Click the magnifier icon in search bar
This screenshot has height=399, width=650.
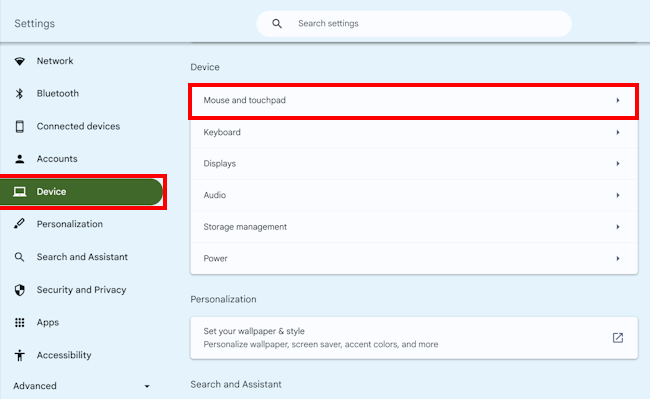point(277,24)
